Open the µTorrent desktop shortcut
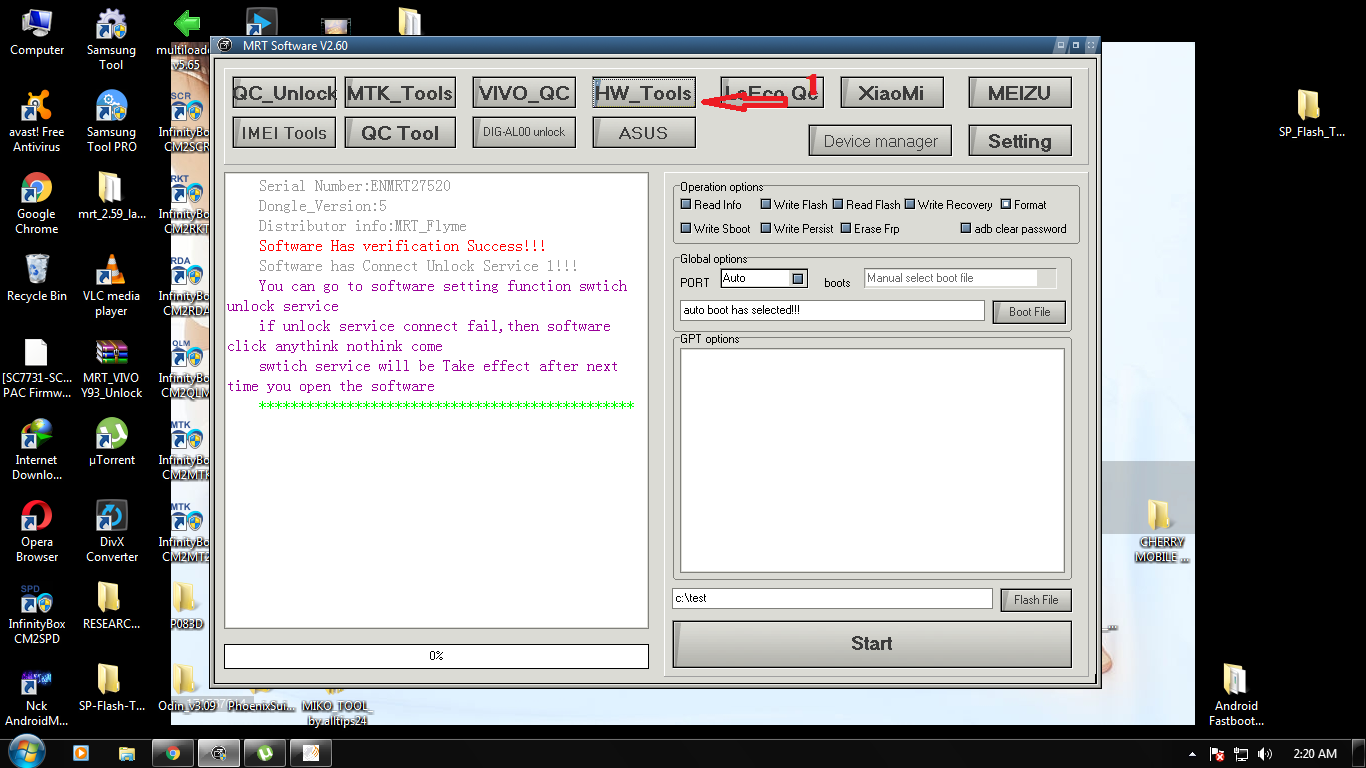 pos(111,442)
